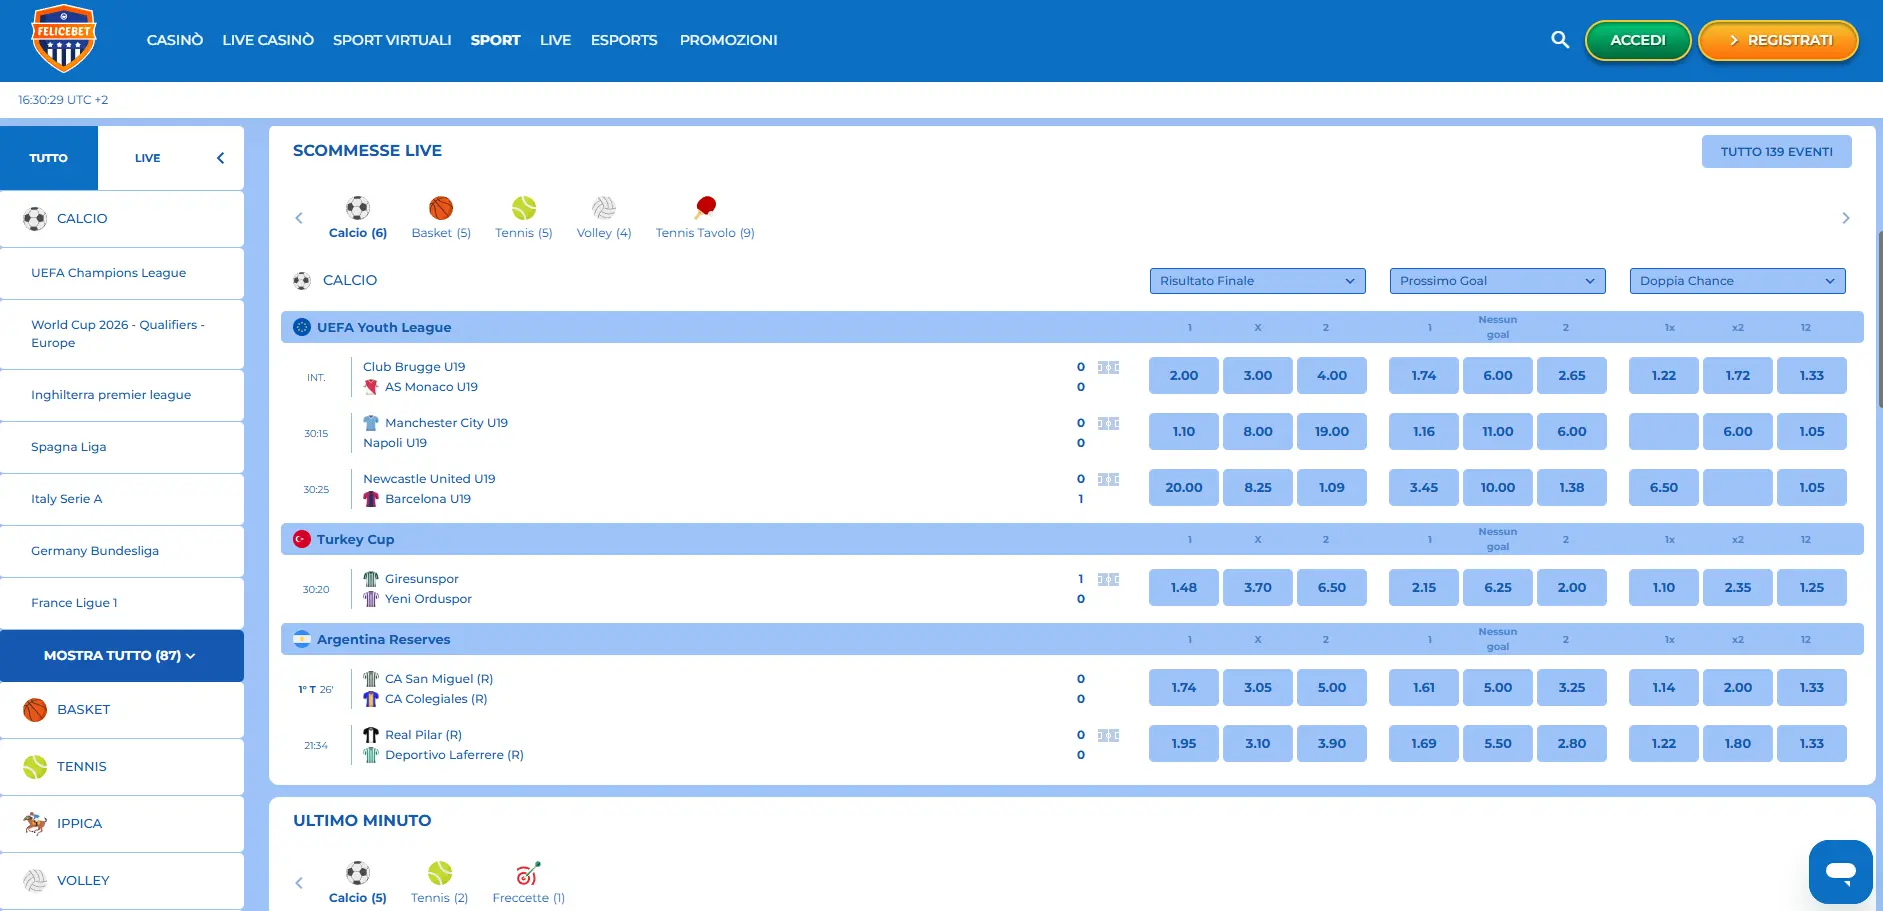Choose the Tennis Tavolo paddle icon
The image size is (1883, 911).
tap(705, 207)
